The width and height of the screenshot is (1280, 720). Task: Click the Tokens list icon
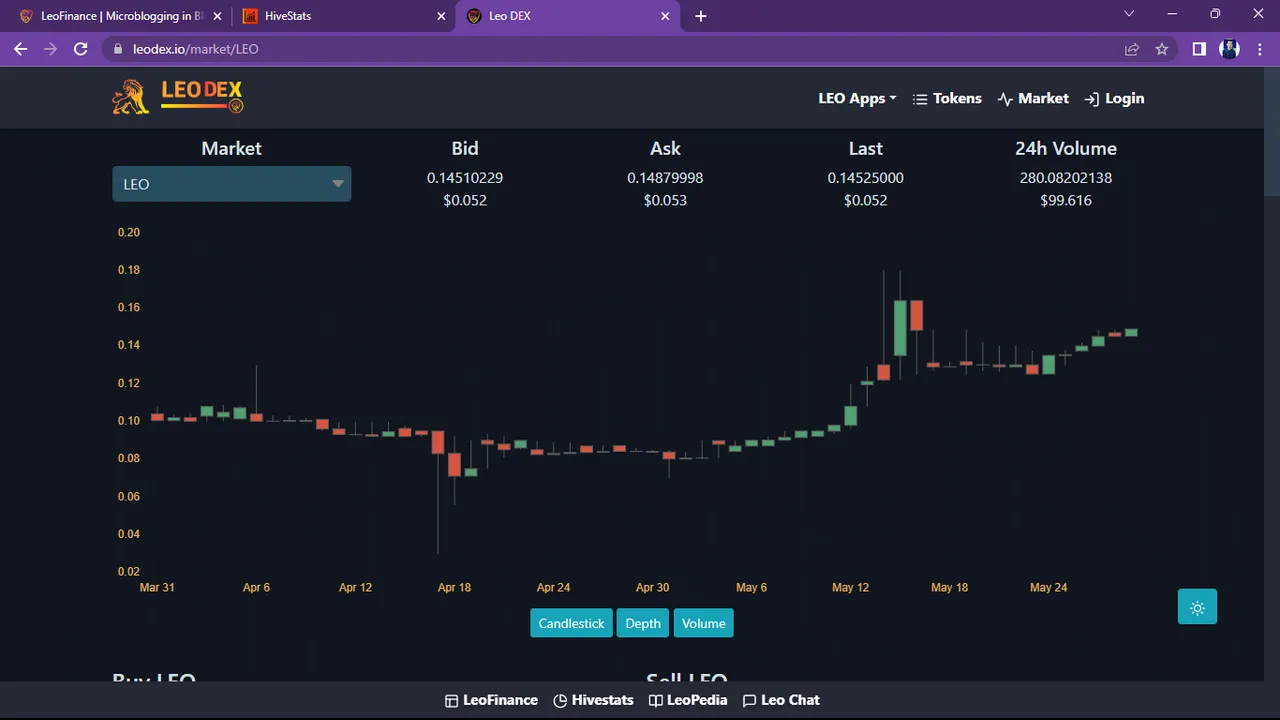click(920, 99)
